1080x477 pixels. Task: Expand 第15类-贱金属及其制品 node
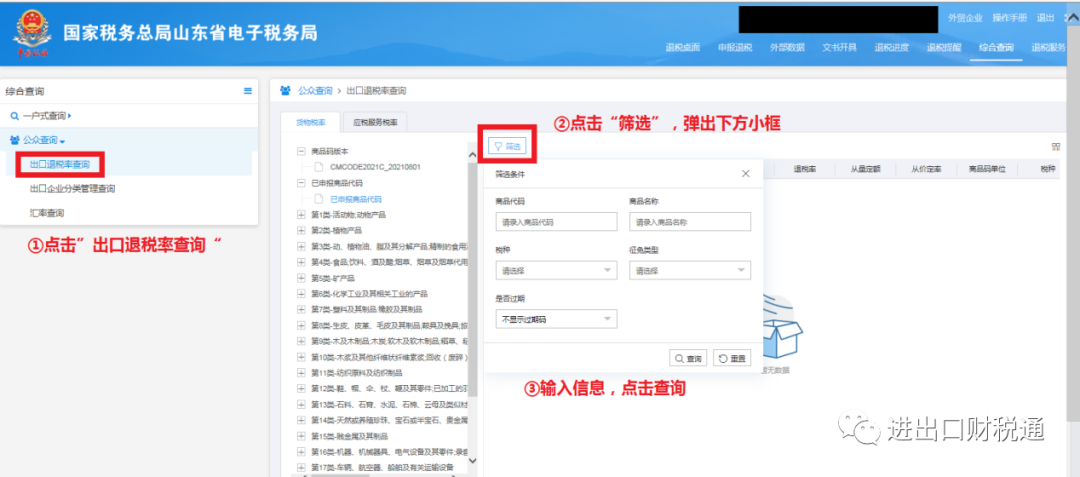(300, 436)
